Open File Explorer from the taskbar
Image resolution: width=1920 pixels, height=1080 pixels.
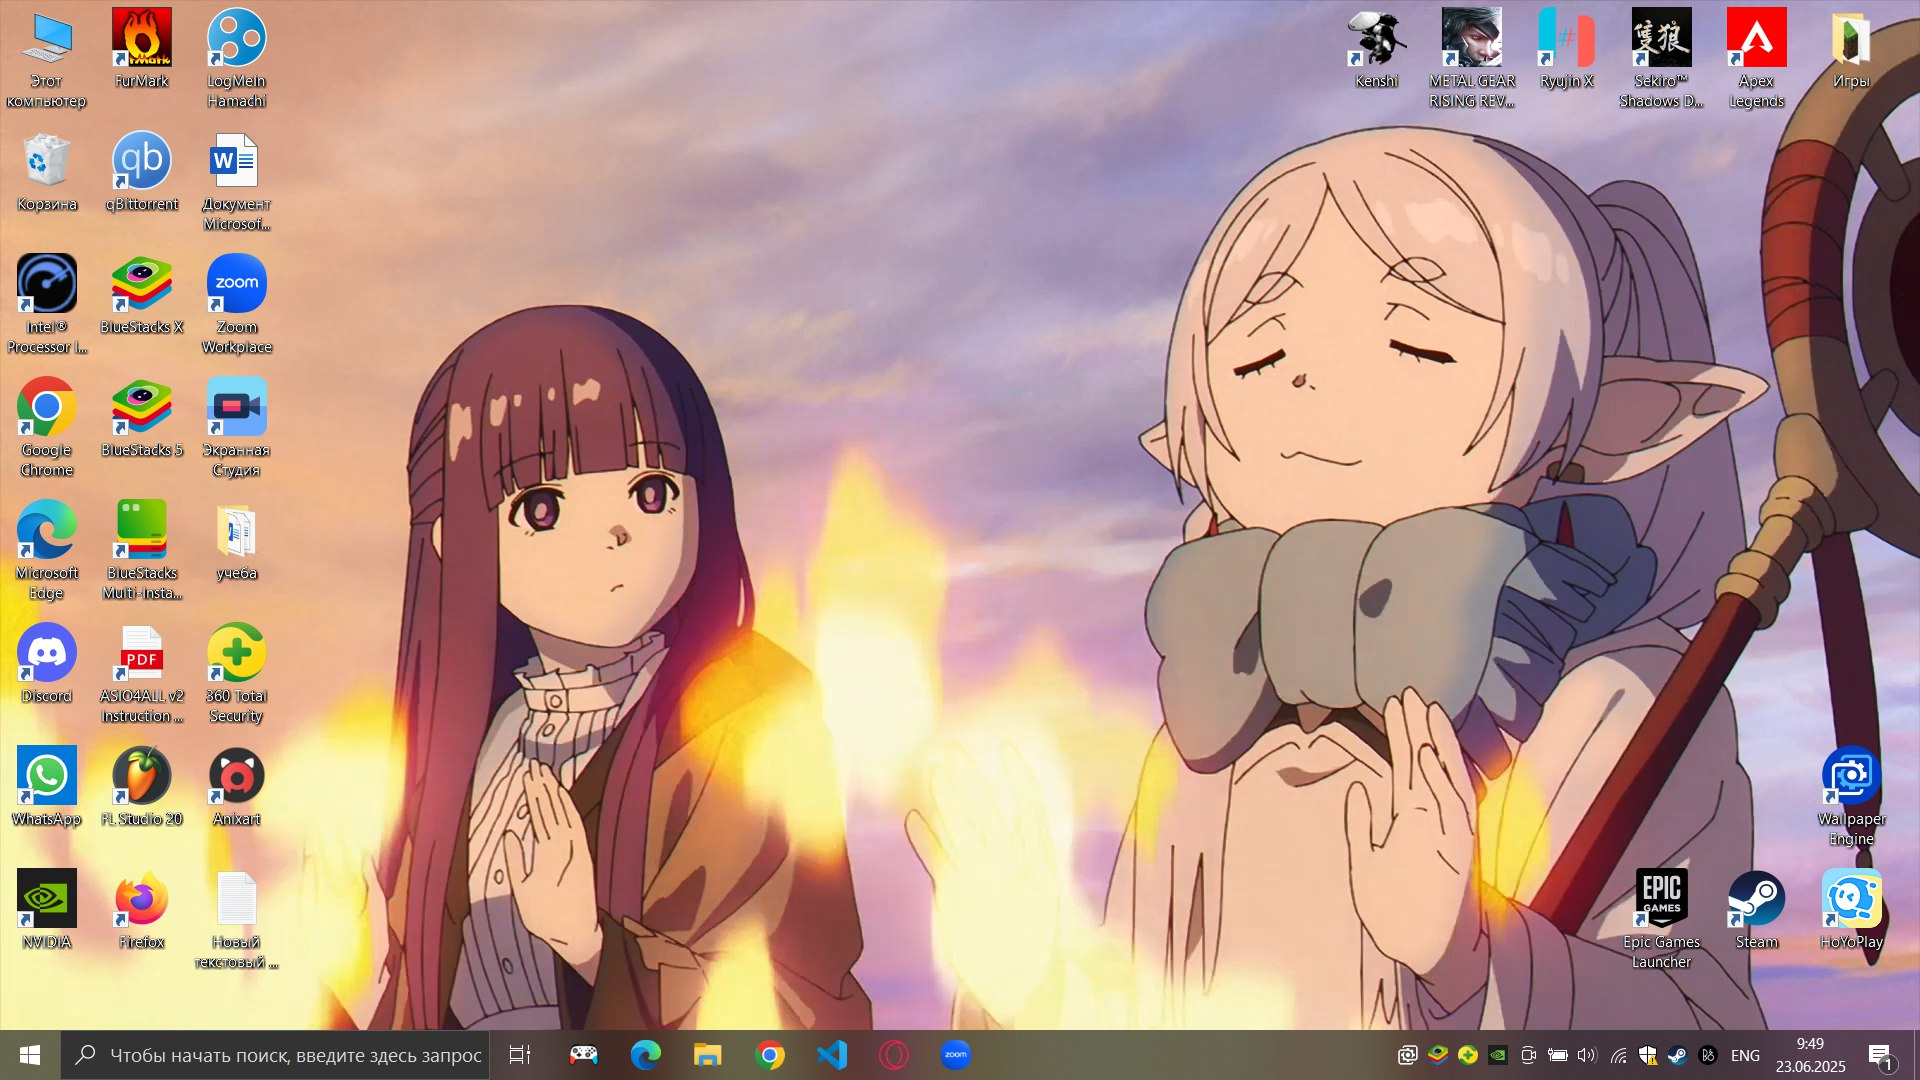click(x=707, y=1055)
